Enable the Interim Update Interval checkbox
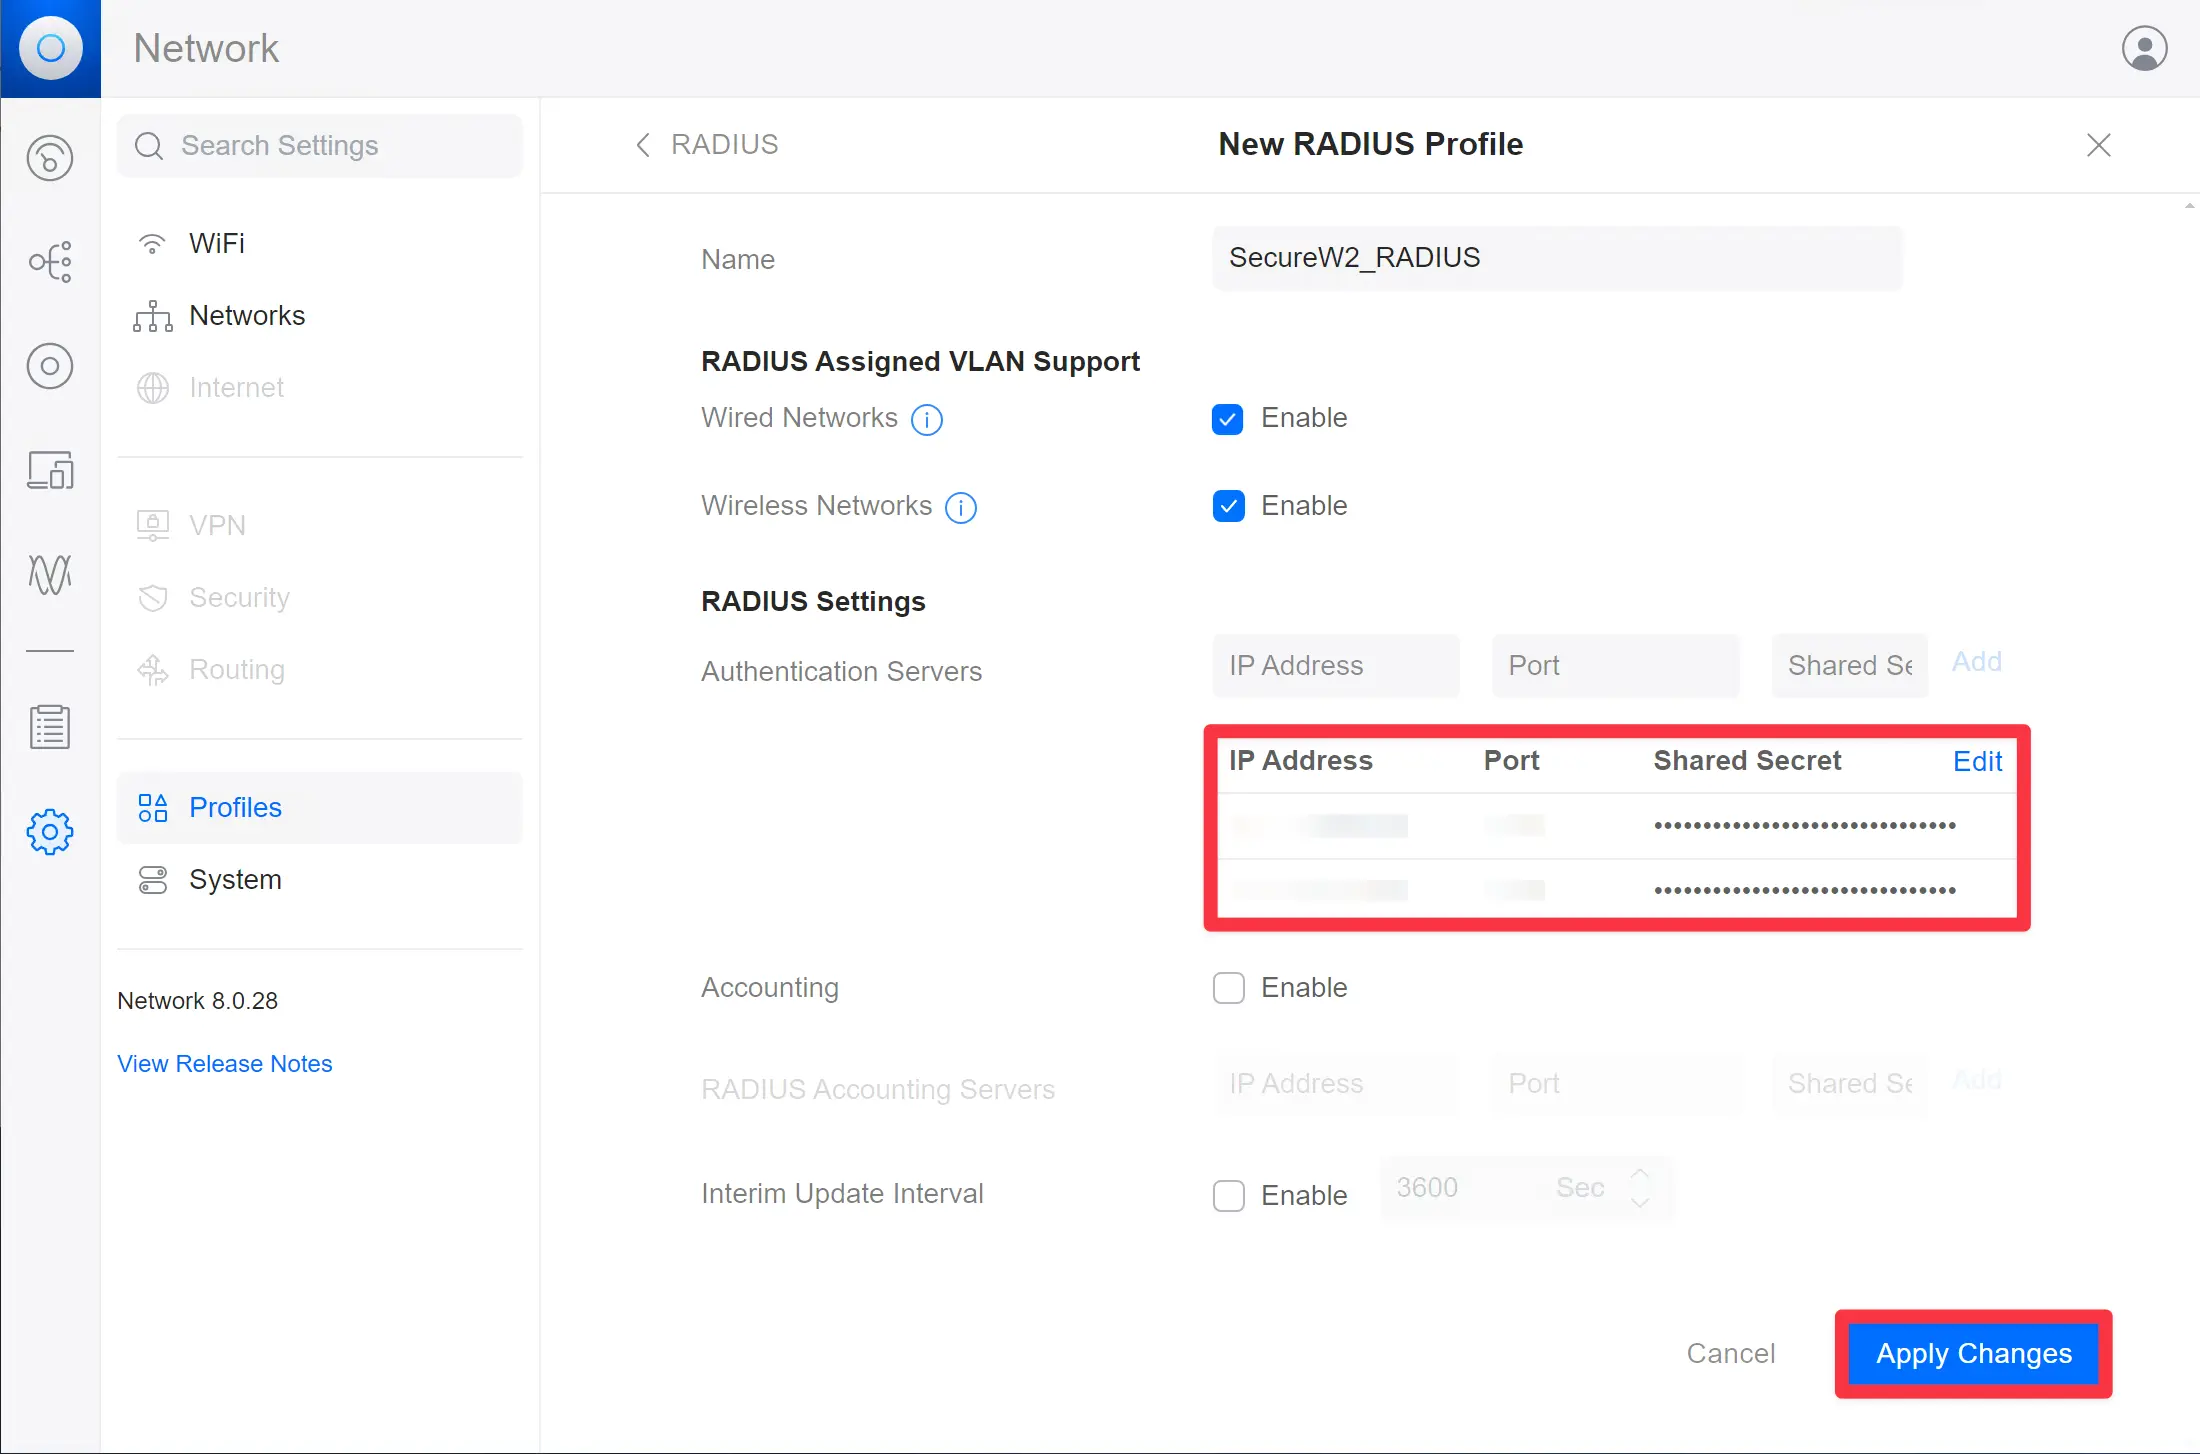The height and width of the screenshot is (1454, 2200). 1228,1195
